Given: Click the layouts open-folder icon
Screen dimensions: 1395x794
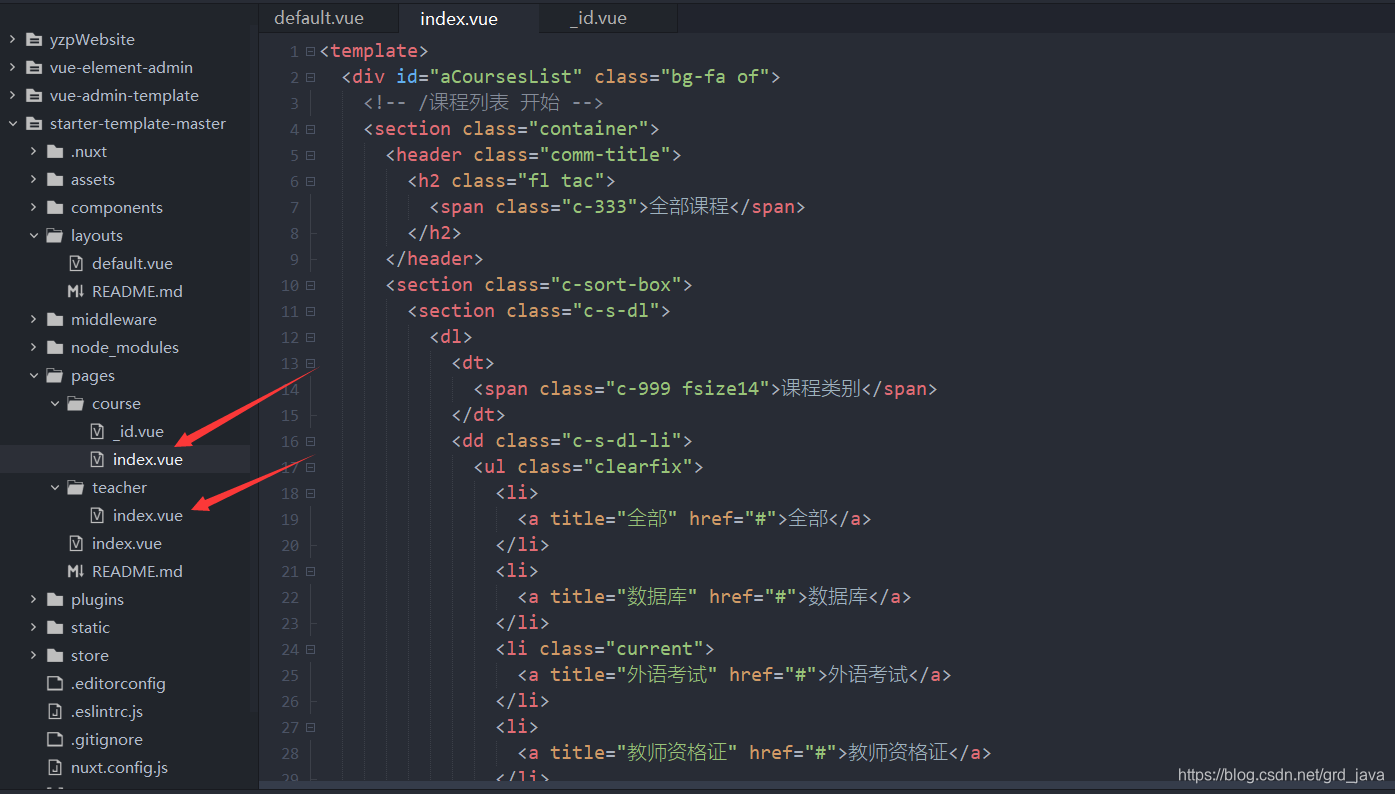Looking at the screenshot, I should click(x=55, y=236).
